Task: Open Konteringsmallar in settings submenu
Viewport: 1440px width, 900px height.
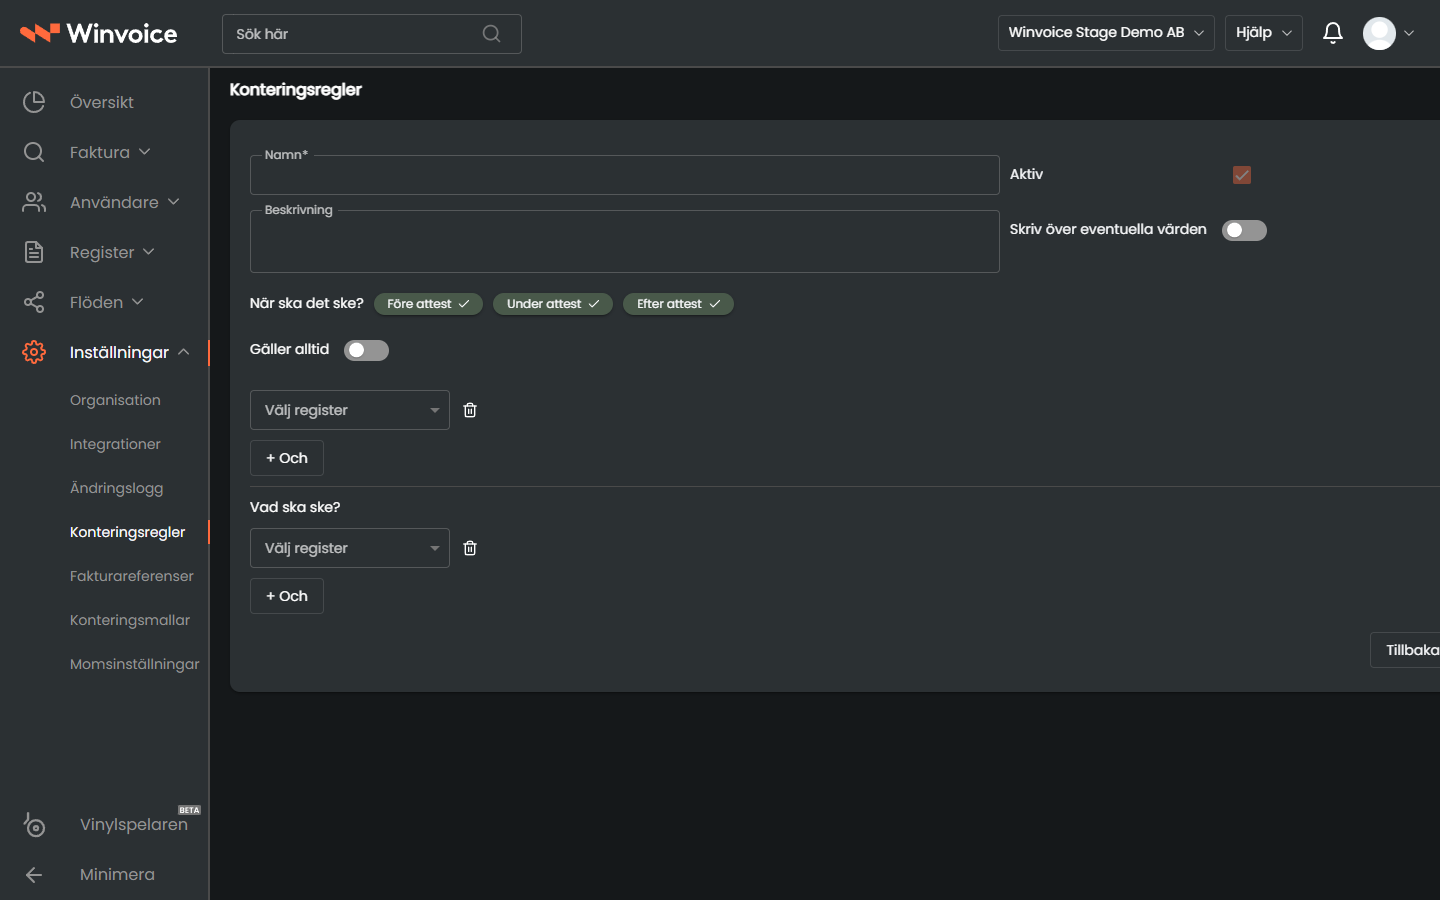Action: coord(130,620)
